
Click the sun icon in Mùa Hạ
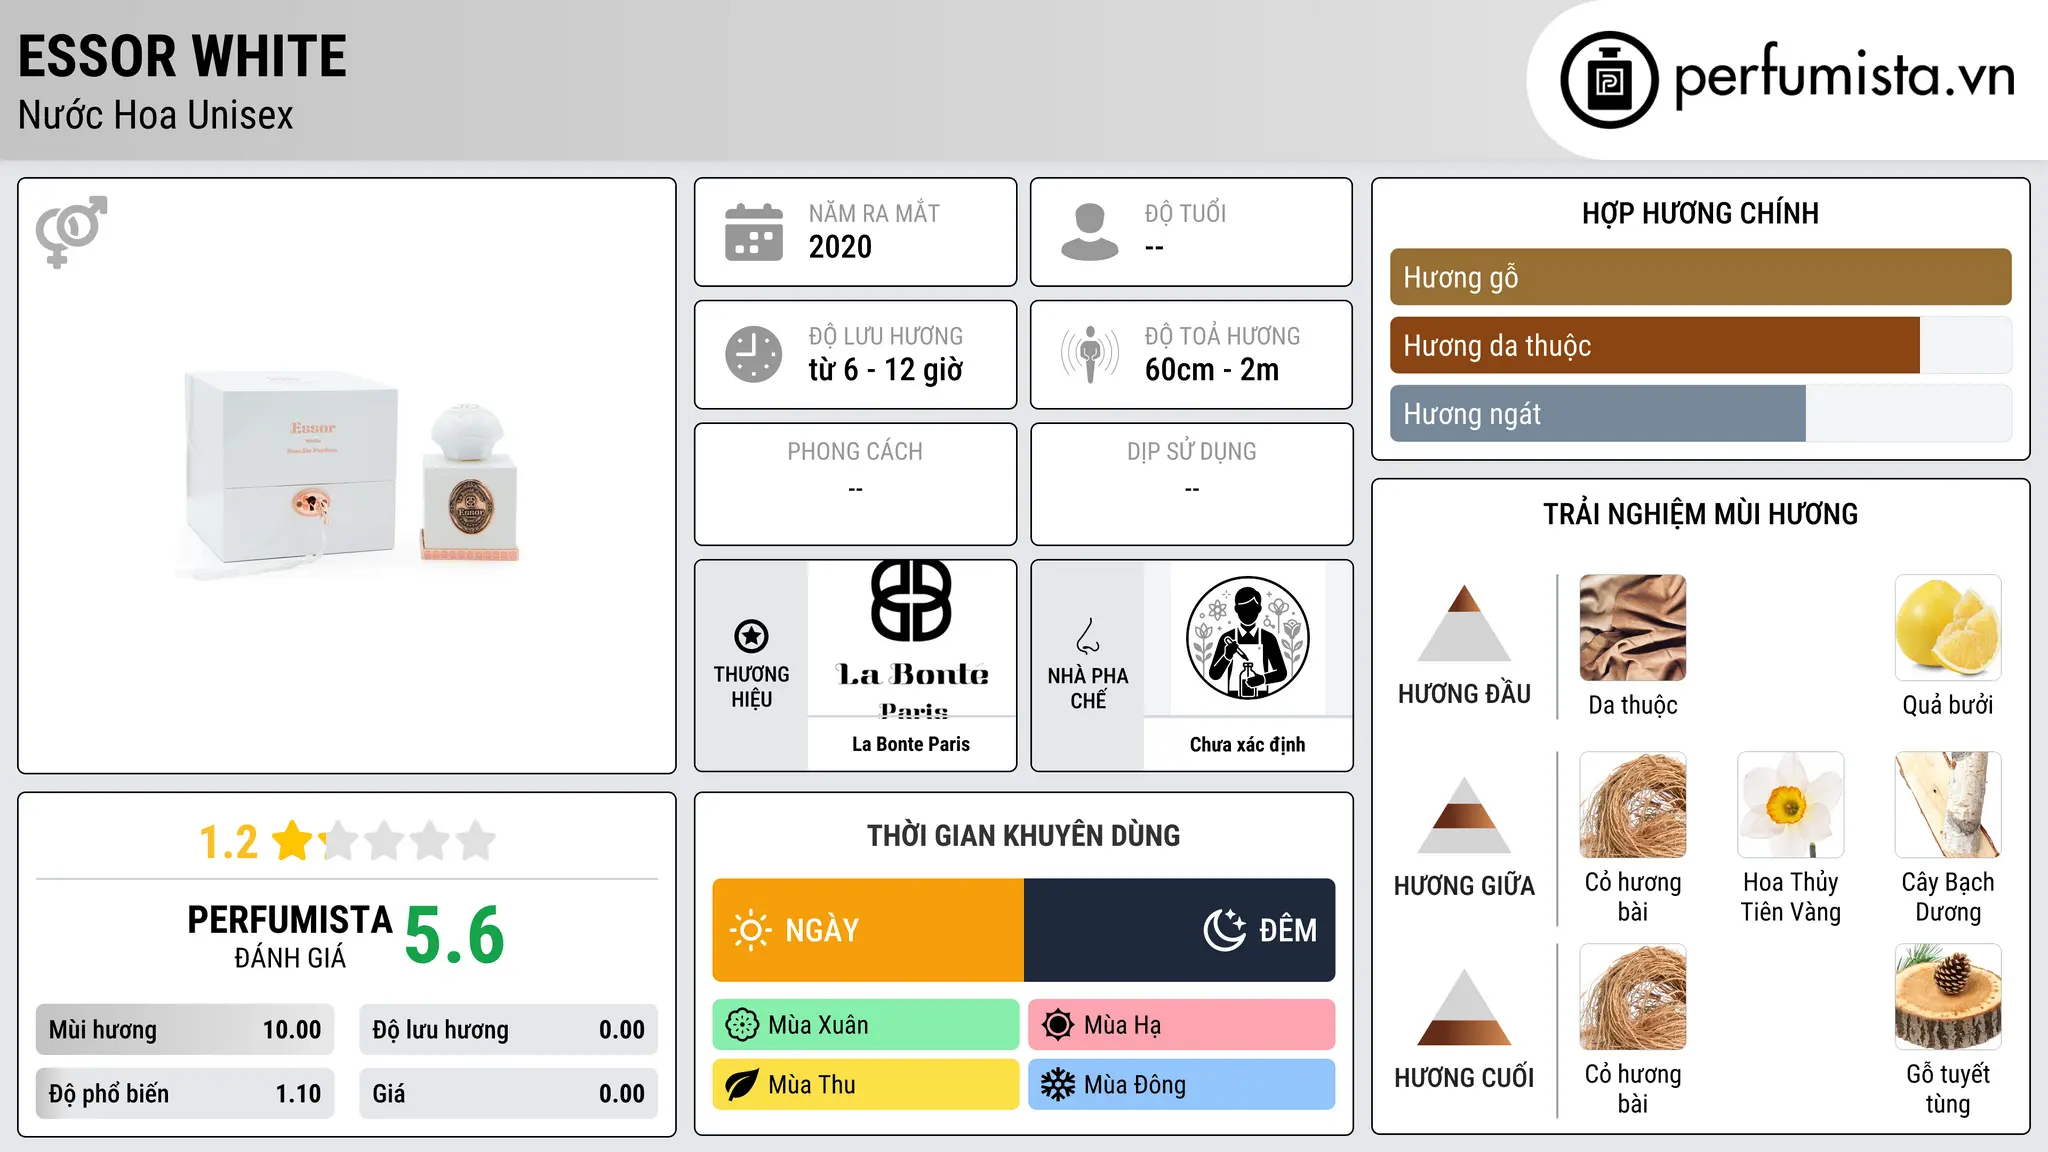pyautogui.click(x=1058, y=1025)
